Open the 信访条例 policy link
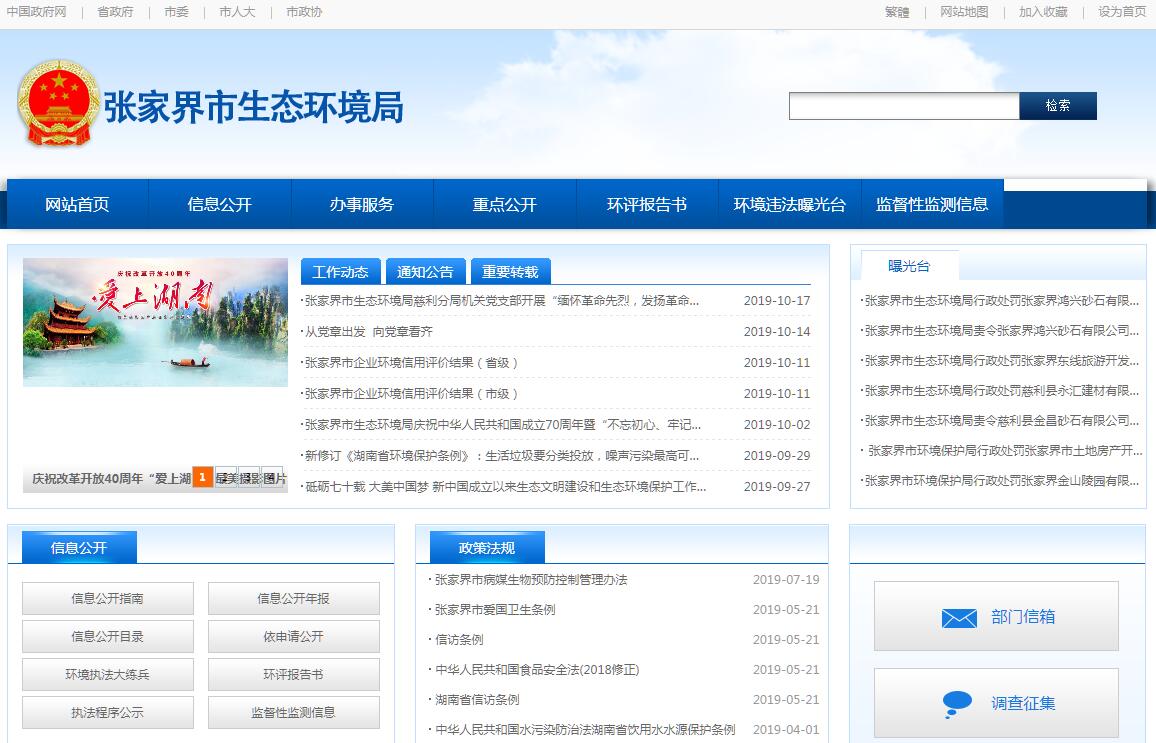The width and height of the screenshot is (1156, 743). pyautogui.click(x=459, y=640)
